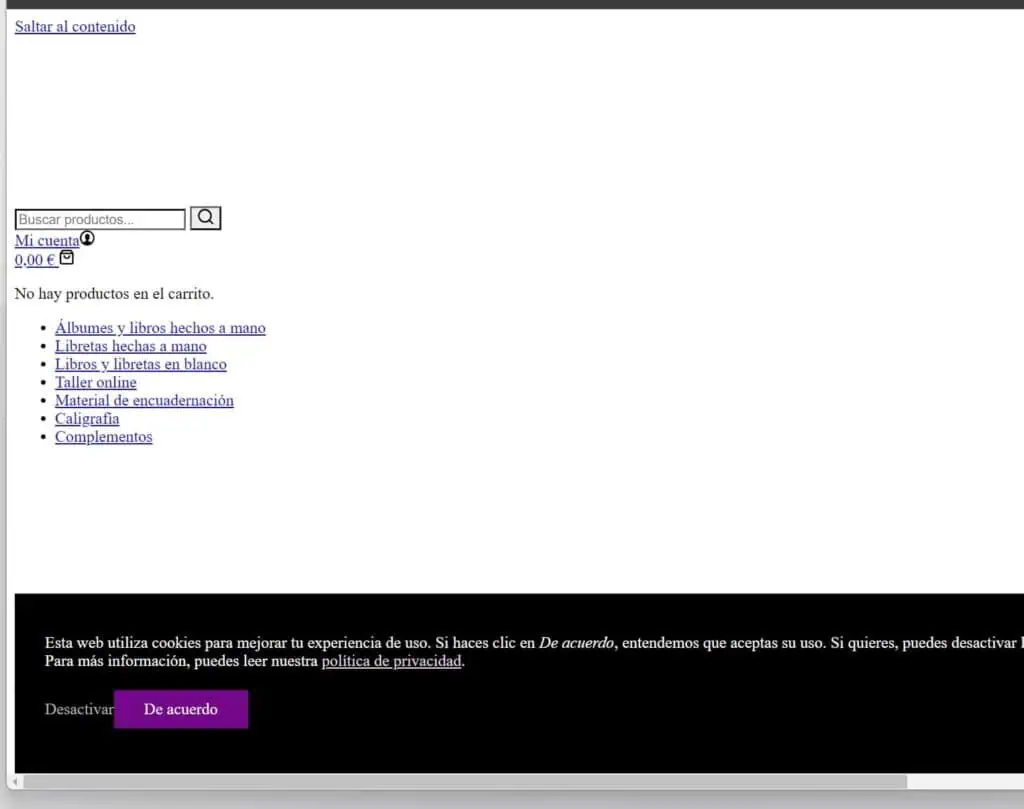Click the '0,00 €' cart total link
Viewport: 1024px width, 809px height.
[x=35, y=260]
